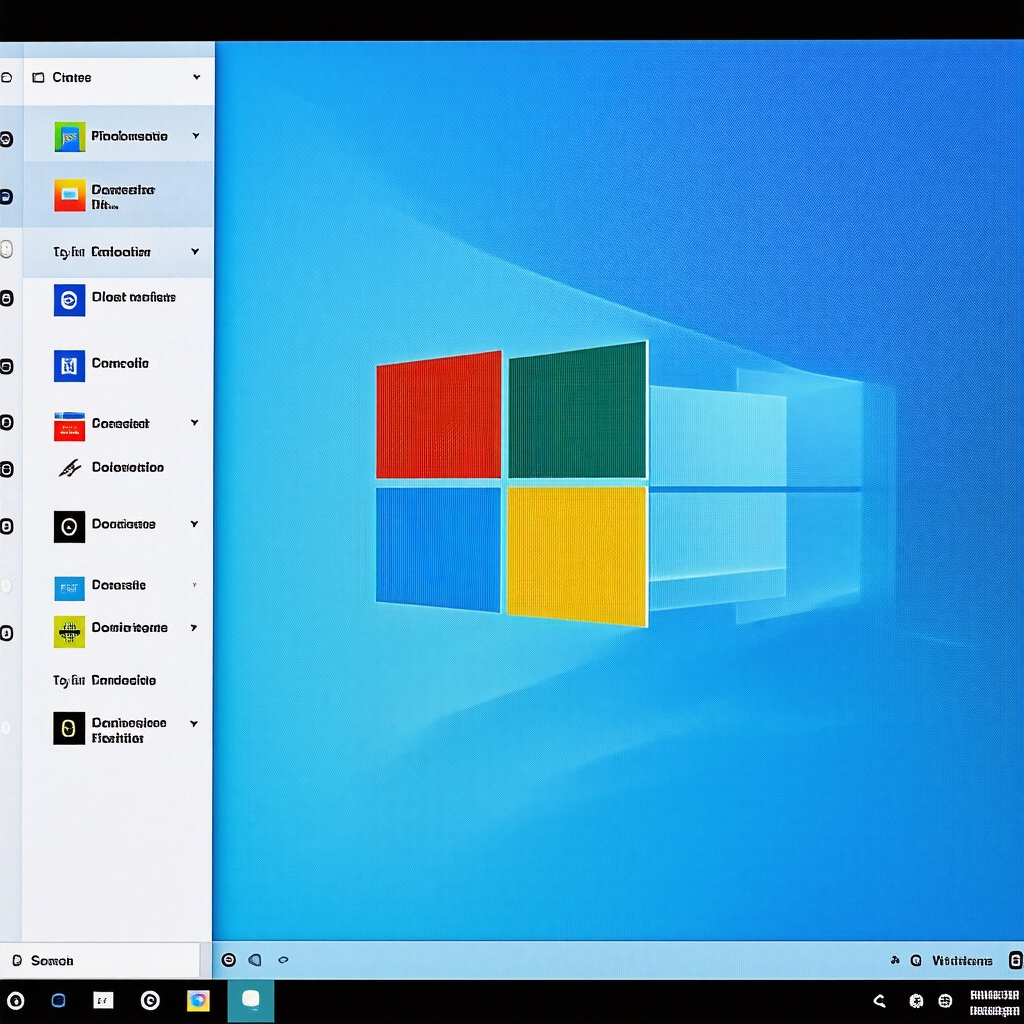The width and height of the screenshot is (1024, 1024).
Task: Open the blue app icon beside Comeolie
Action: (69, 366)
